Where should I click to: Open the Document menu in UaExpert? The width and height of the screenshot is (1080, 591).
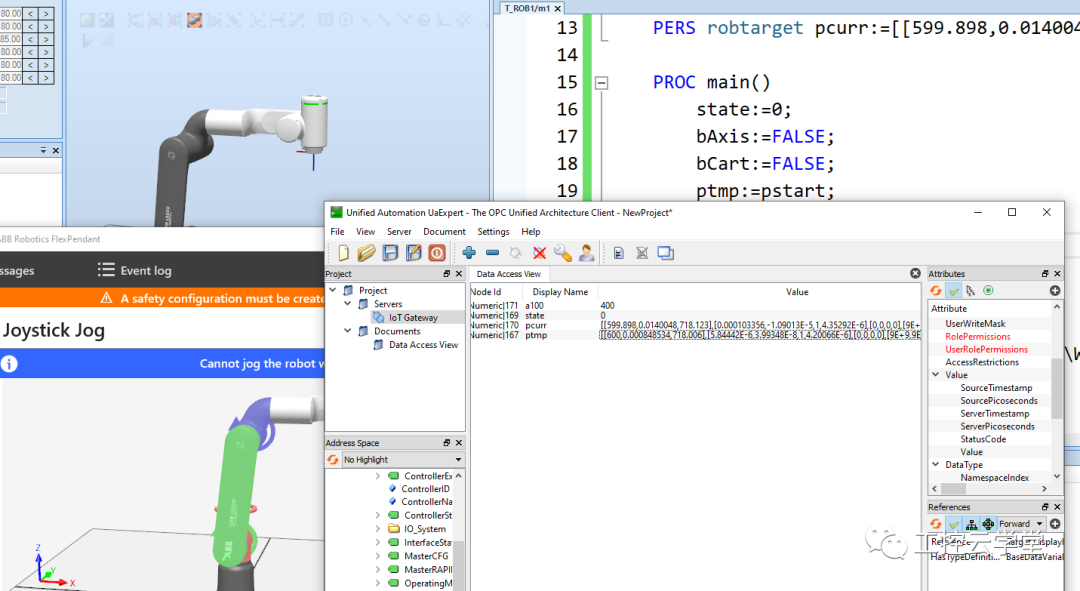coord(444,231)
